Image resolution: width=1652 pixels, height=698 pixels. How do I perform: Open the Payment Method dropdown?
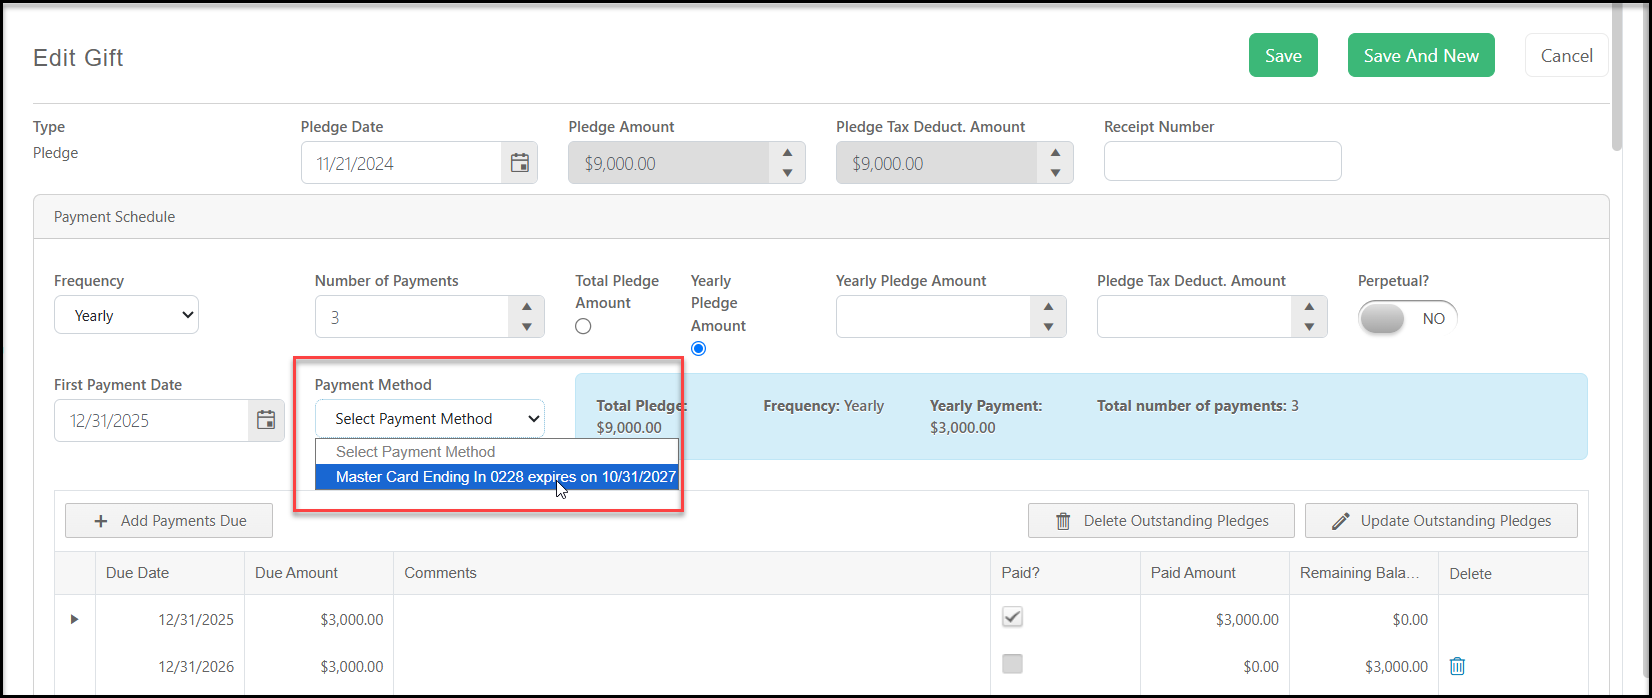[429, 418]
